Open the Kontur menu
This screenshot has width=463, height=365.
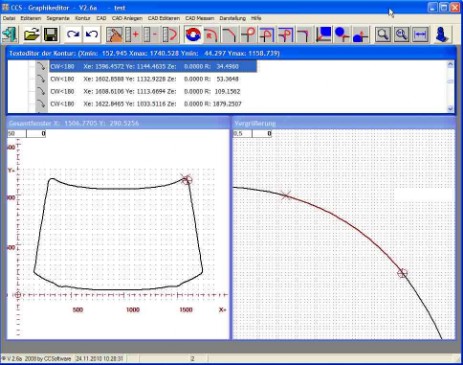point(83,18)
